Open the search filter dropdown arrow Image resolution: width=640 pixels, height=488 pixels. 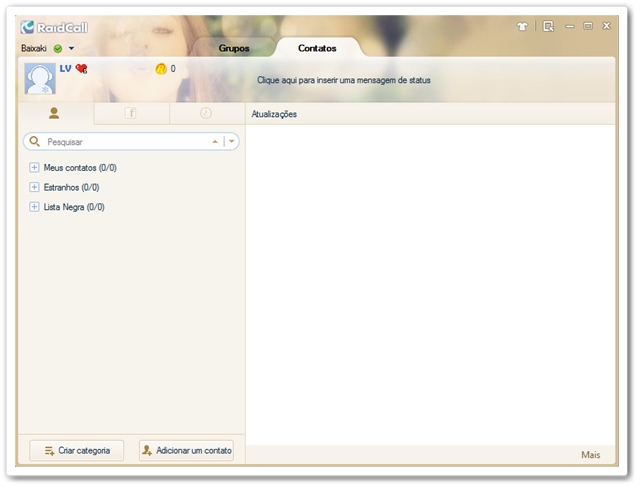coord(233,142)
